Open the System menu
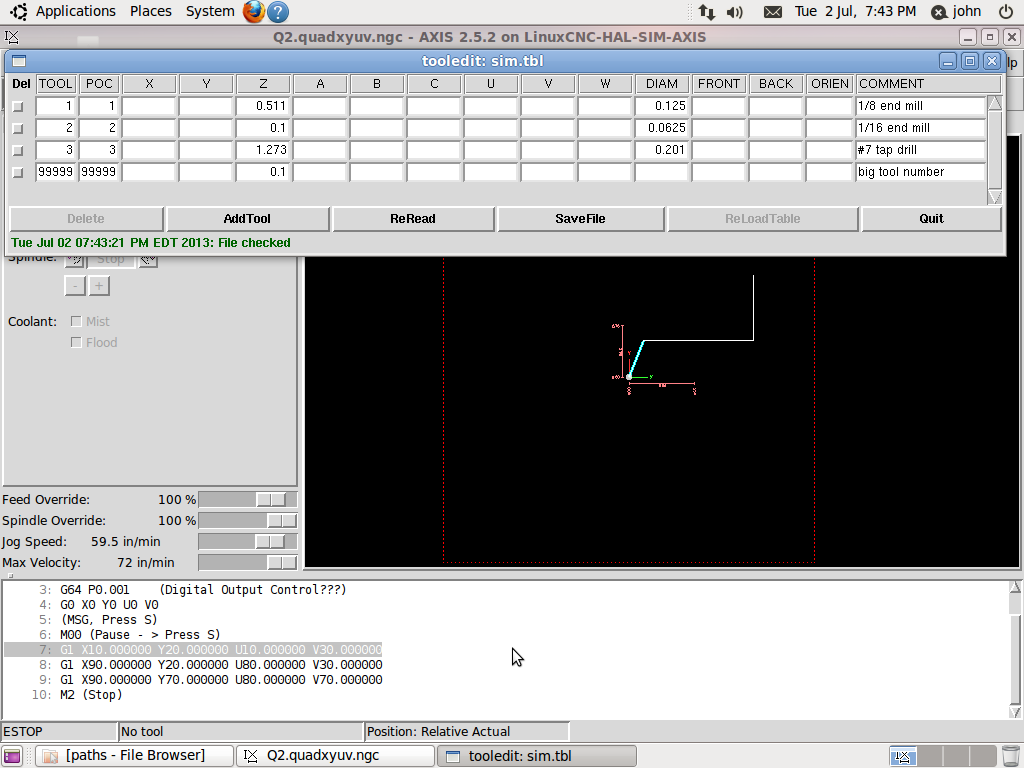 (210, 12)
